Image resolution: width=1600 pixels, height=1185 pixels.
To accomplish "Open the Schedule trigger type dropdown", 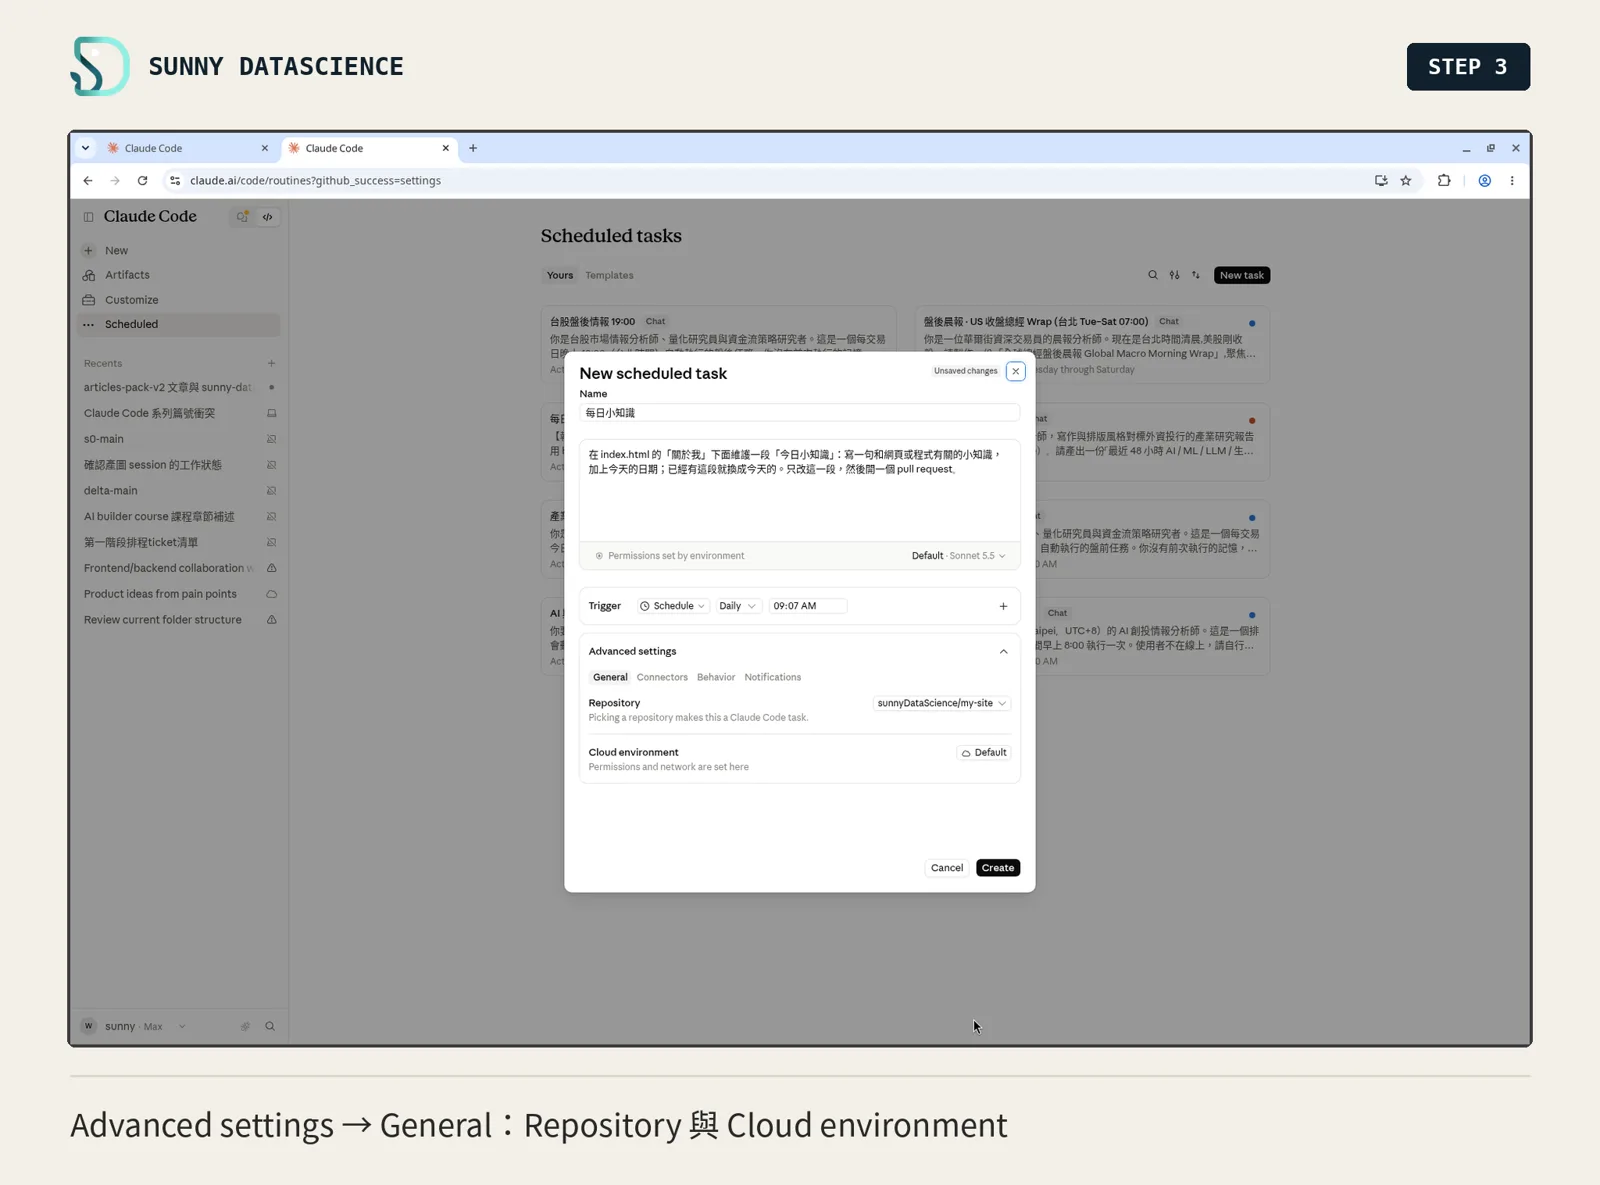I will [x=673, y=606].
